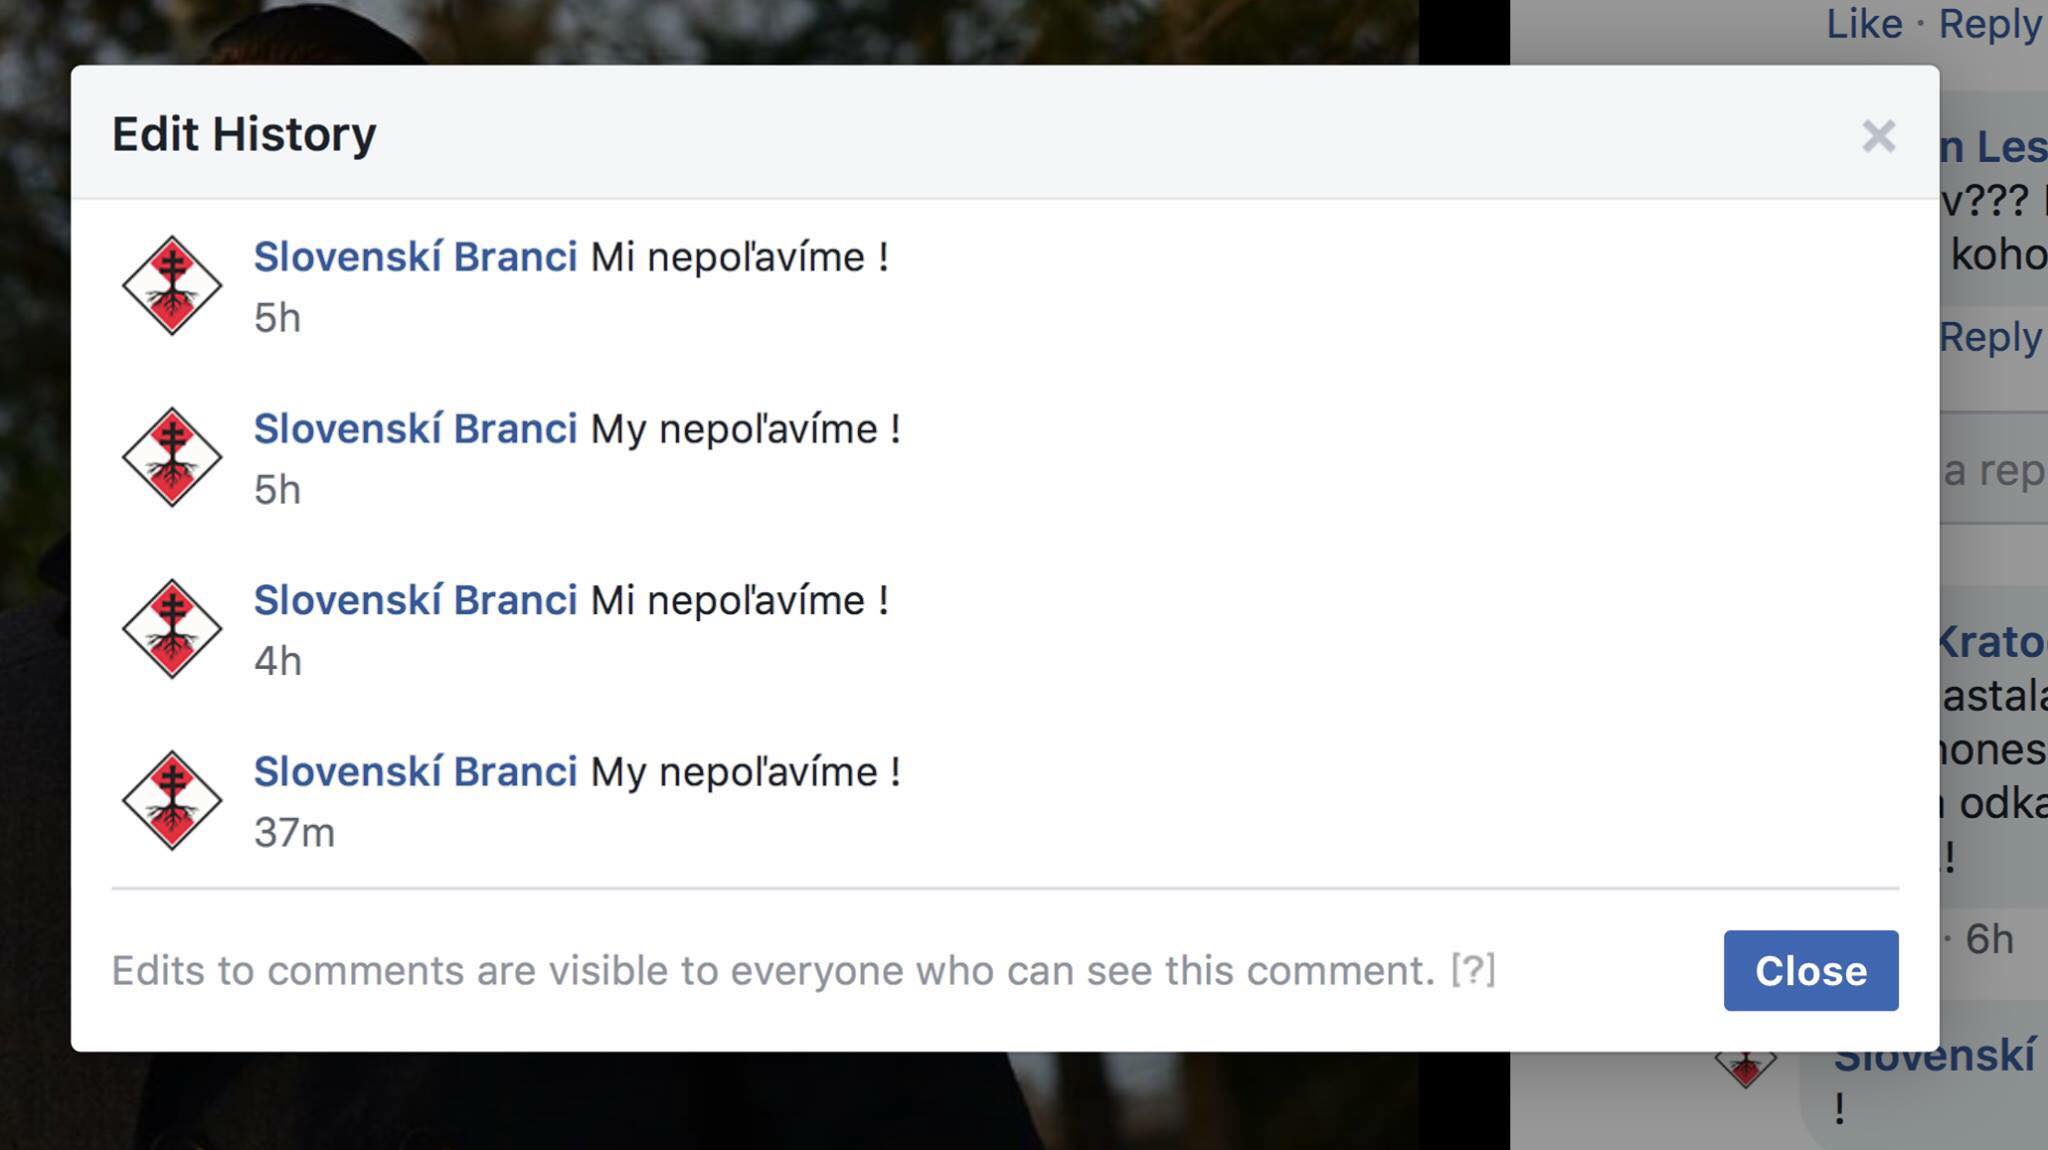Screen dimensions: 2048x1150
Task: Open the commenter name ending in "n Les"
Action: coord(1992,147)
